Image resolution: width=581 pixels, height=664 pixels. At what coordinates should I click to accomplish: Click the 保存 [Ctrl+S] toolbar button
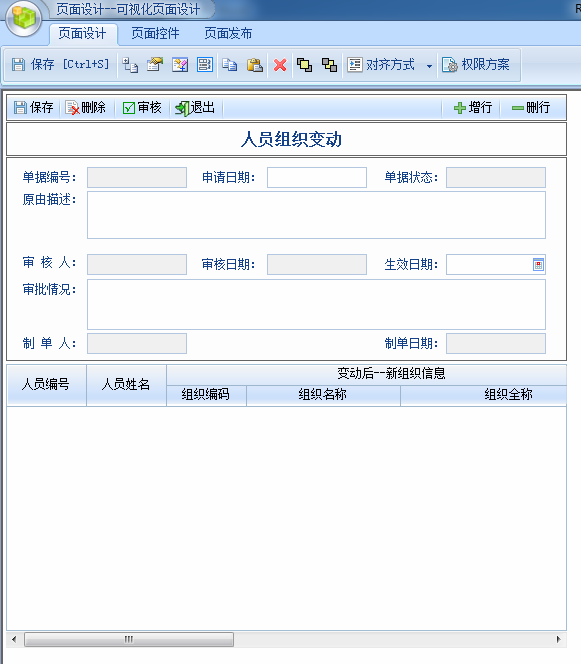point(60,65)
